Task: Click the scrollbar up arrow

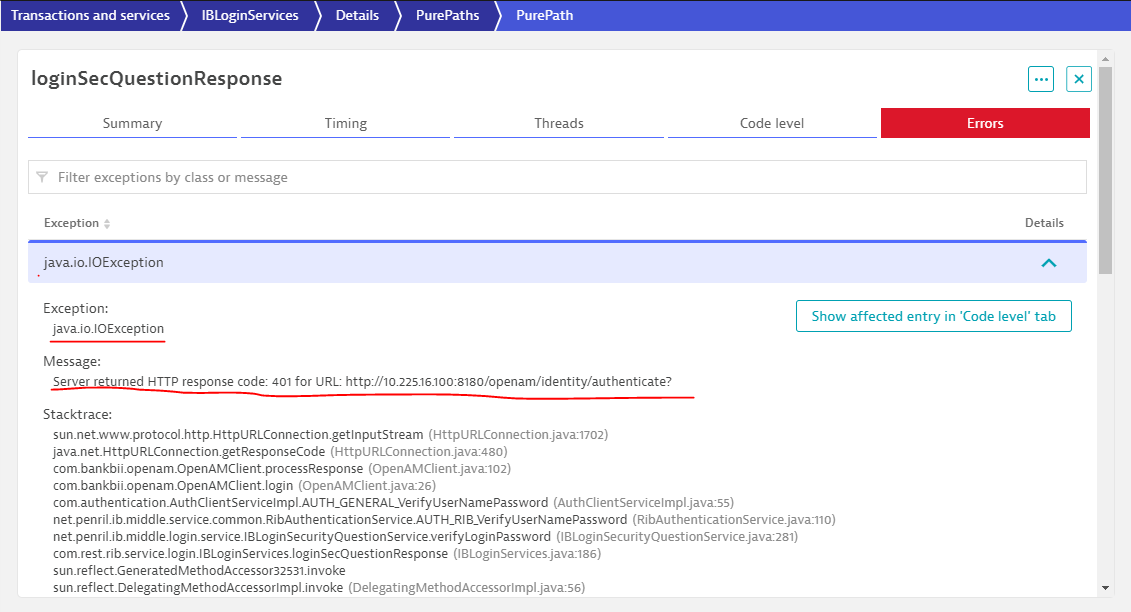Action: (x=1105, y=58)
